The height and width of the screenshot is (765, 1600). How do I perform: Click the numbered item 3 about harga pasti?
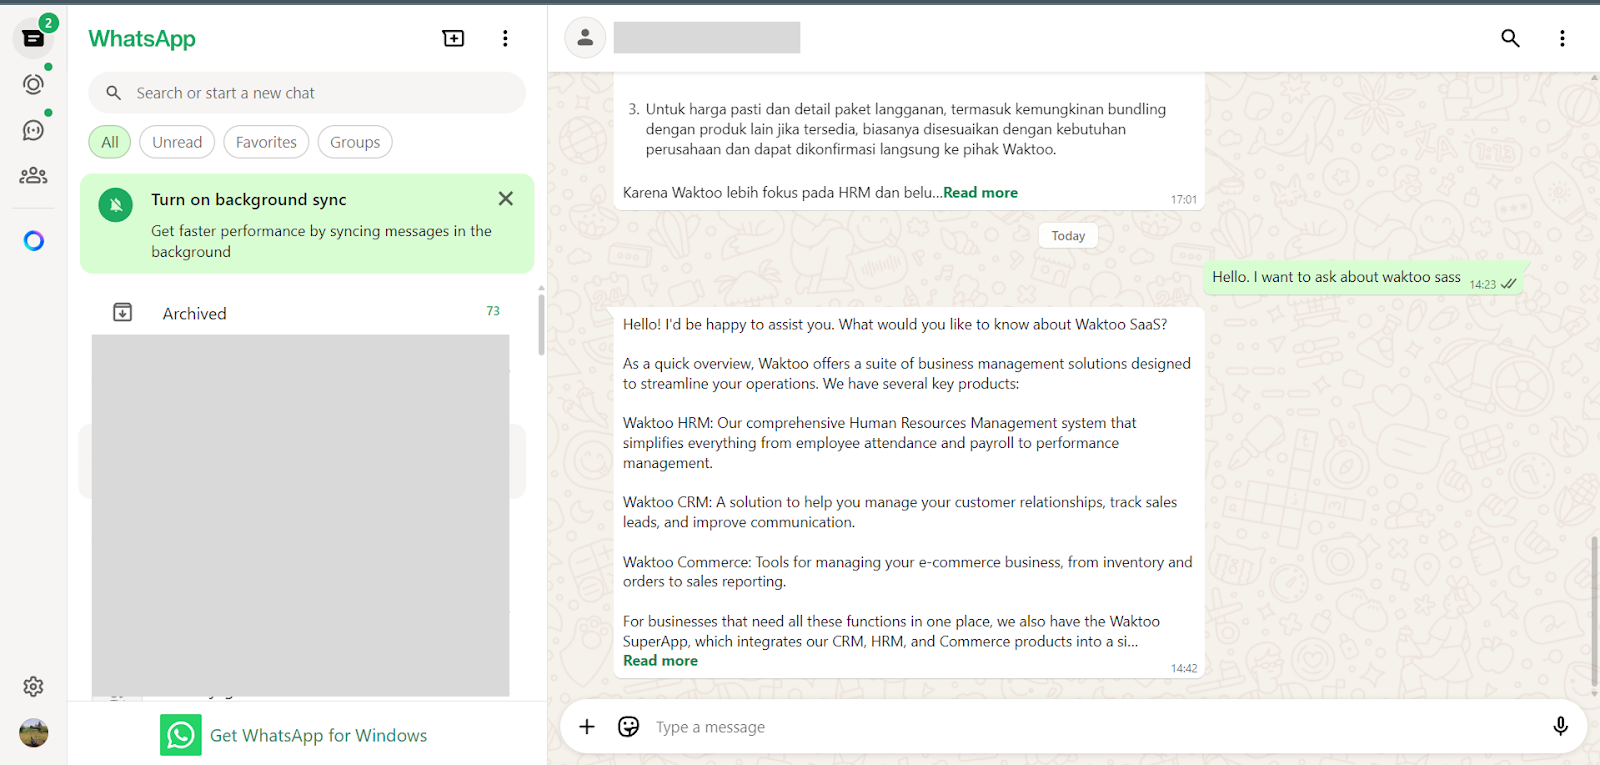897,129
